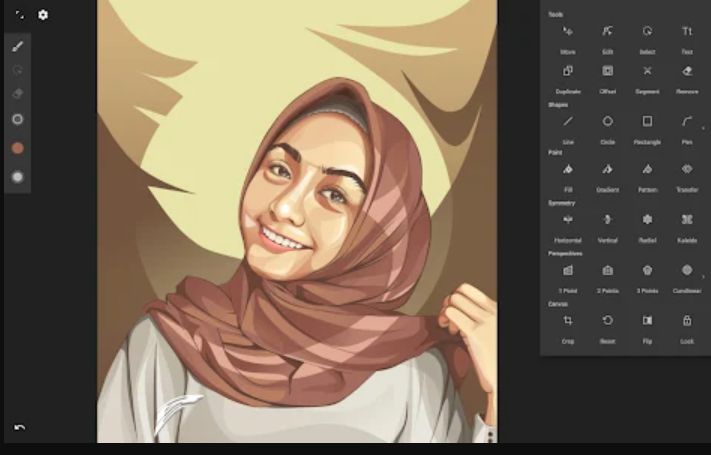The width and height of the screenshot is (711, 455).
Task: Toggle fullscreen with top-left arrows icon
Action: tap(19, 15)
